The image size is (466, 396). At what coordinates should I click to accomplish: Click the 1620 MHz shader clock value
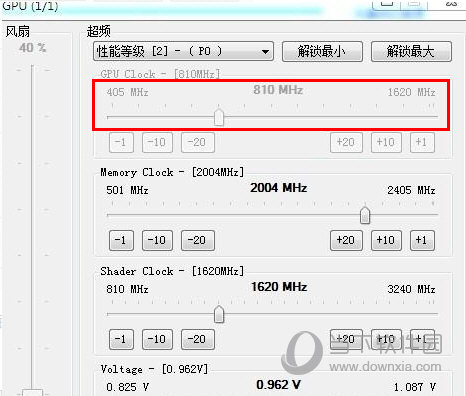[279, 287]
